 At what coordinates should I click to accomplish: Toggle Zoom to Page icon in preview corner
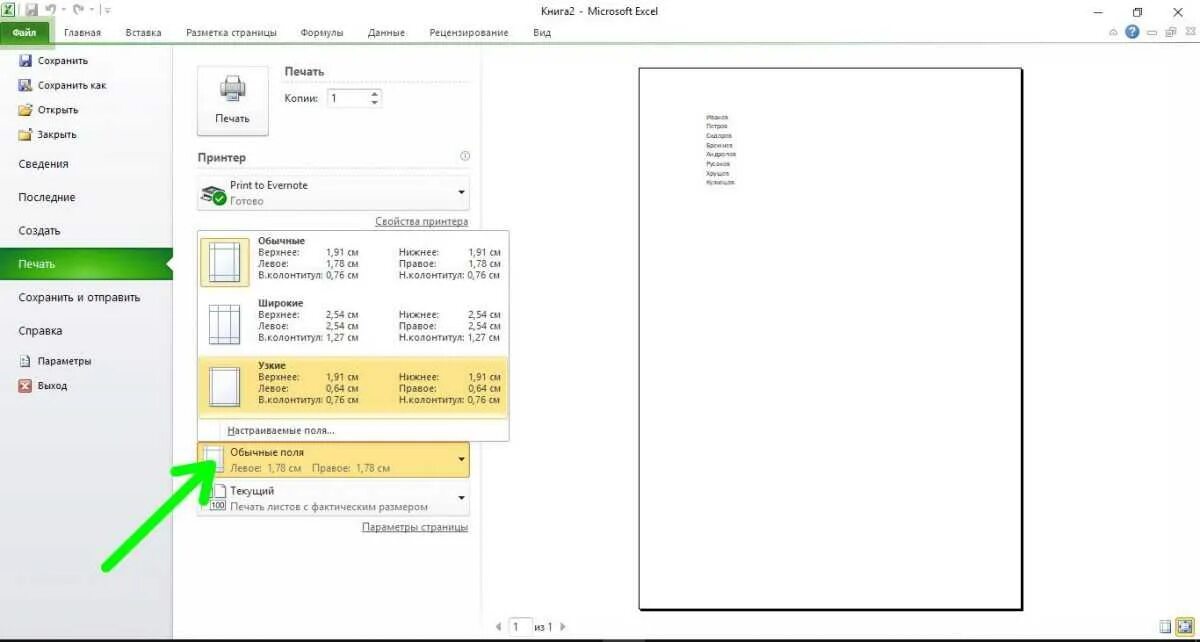click(1183, 627)
